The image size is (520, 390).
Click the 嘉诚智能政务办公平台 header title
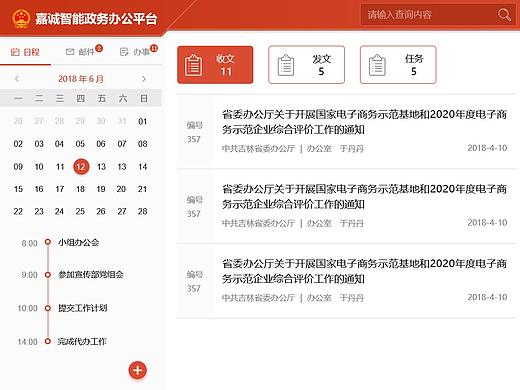tap(96, 19)
